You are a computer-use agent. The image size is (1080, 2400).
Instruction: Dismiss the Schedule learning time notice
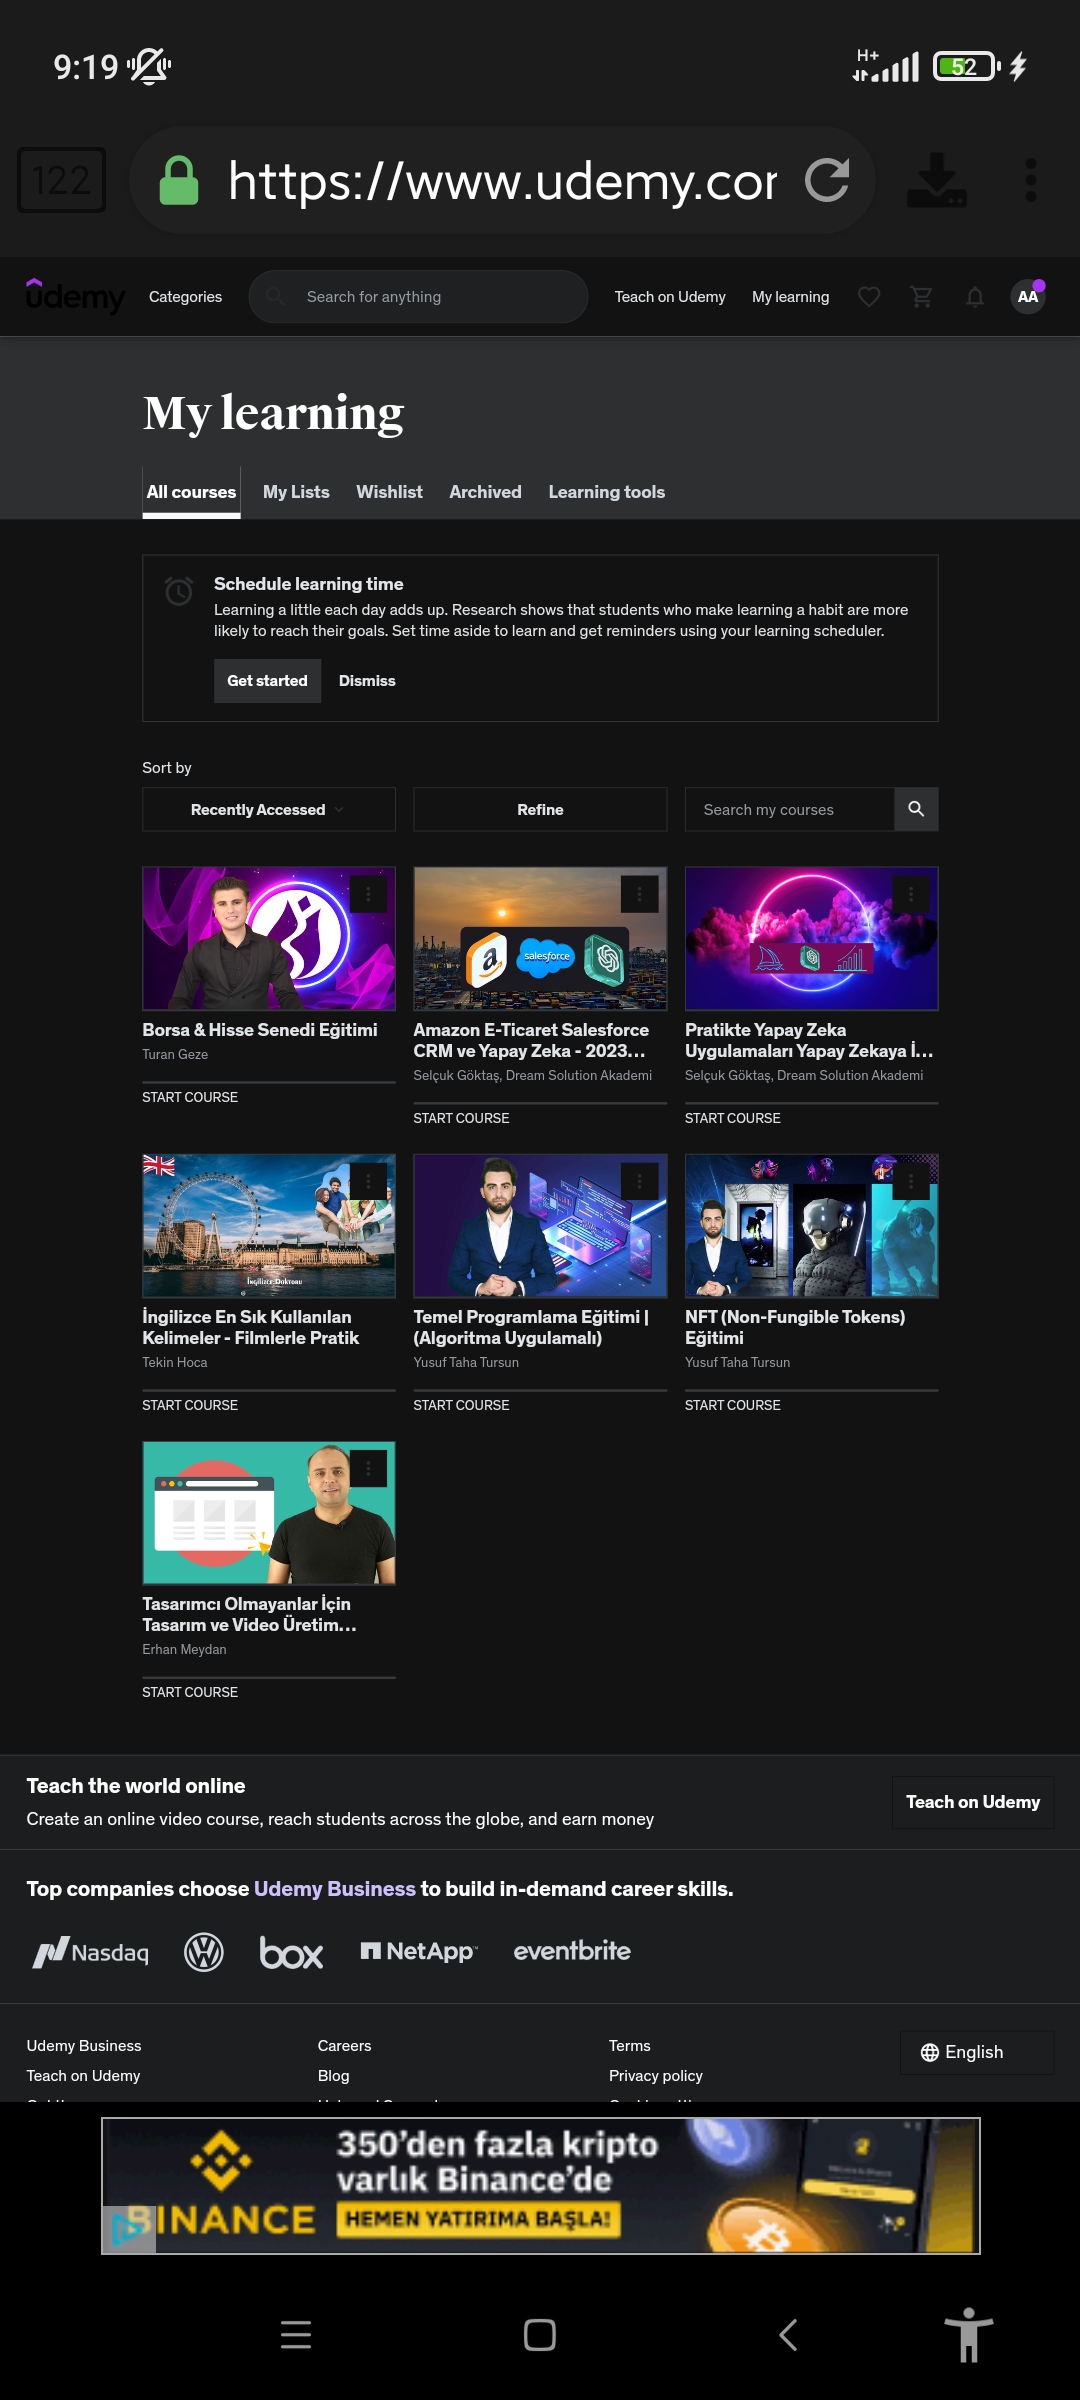367,681
